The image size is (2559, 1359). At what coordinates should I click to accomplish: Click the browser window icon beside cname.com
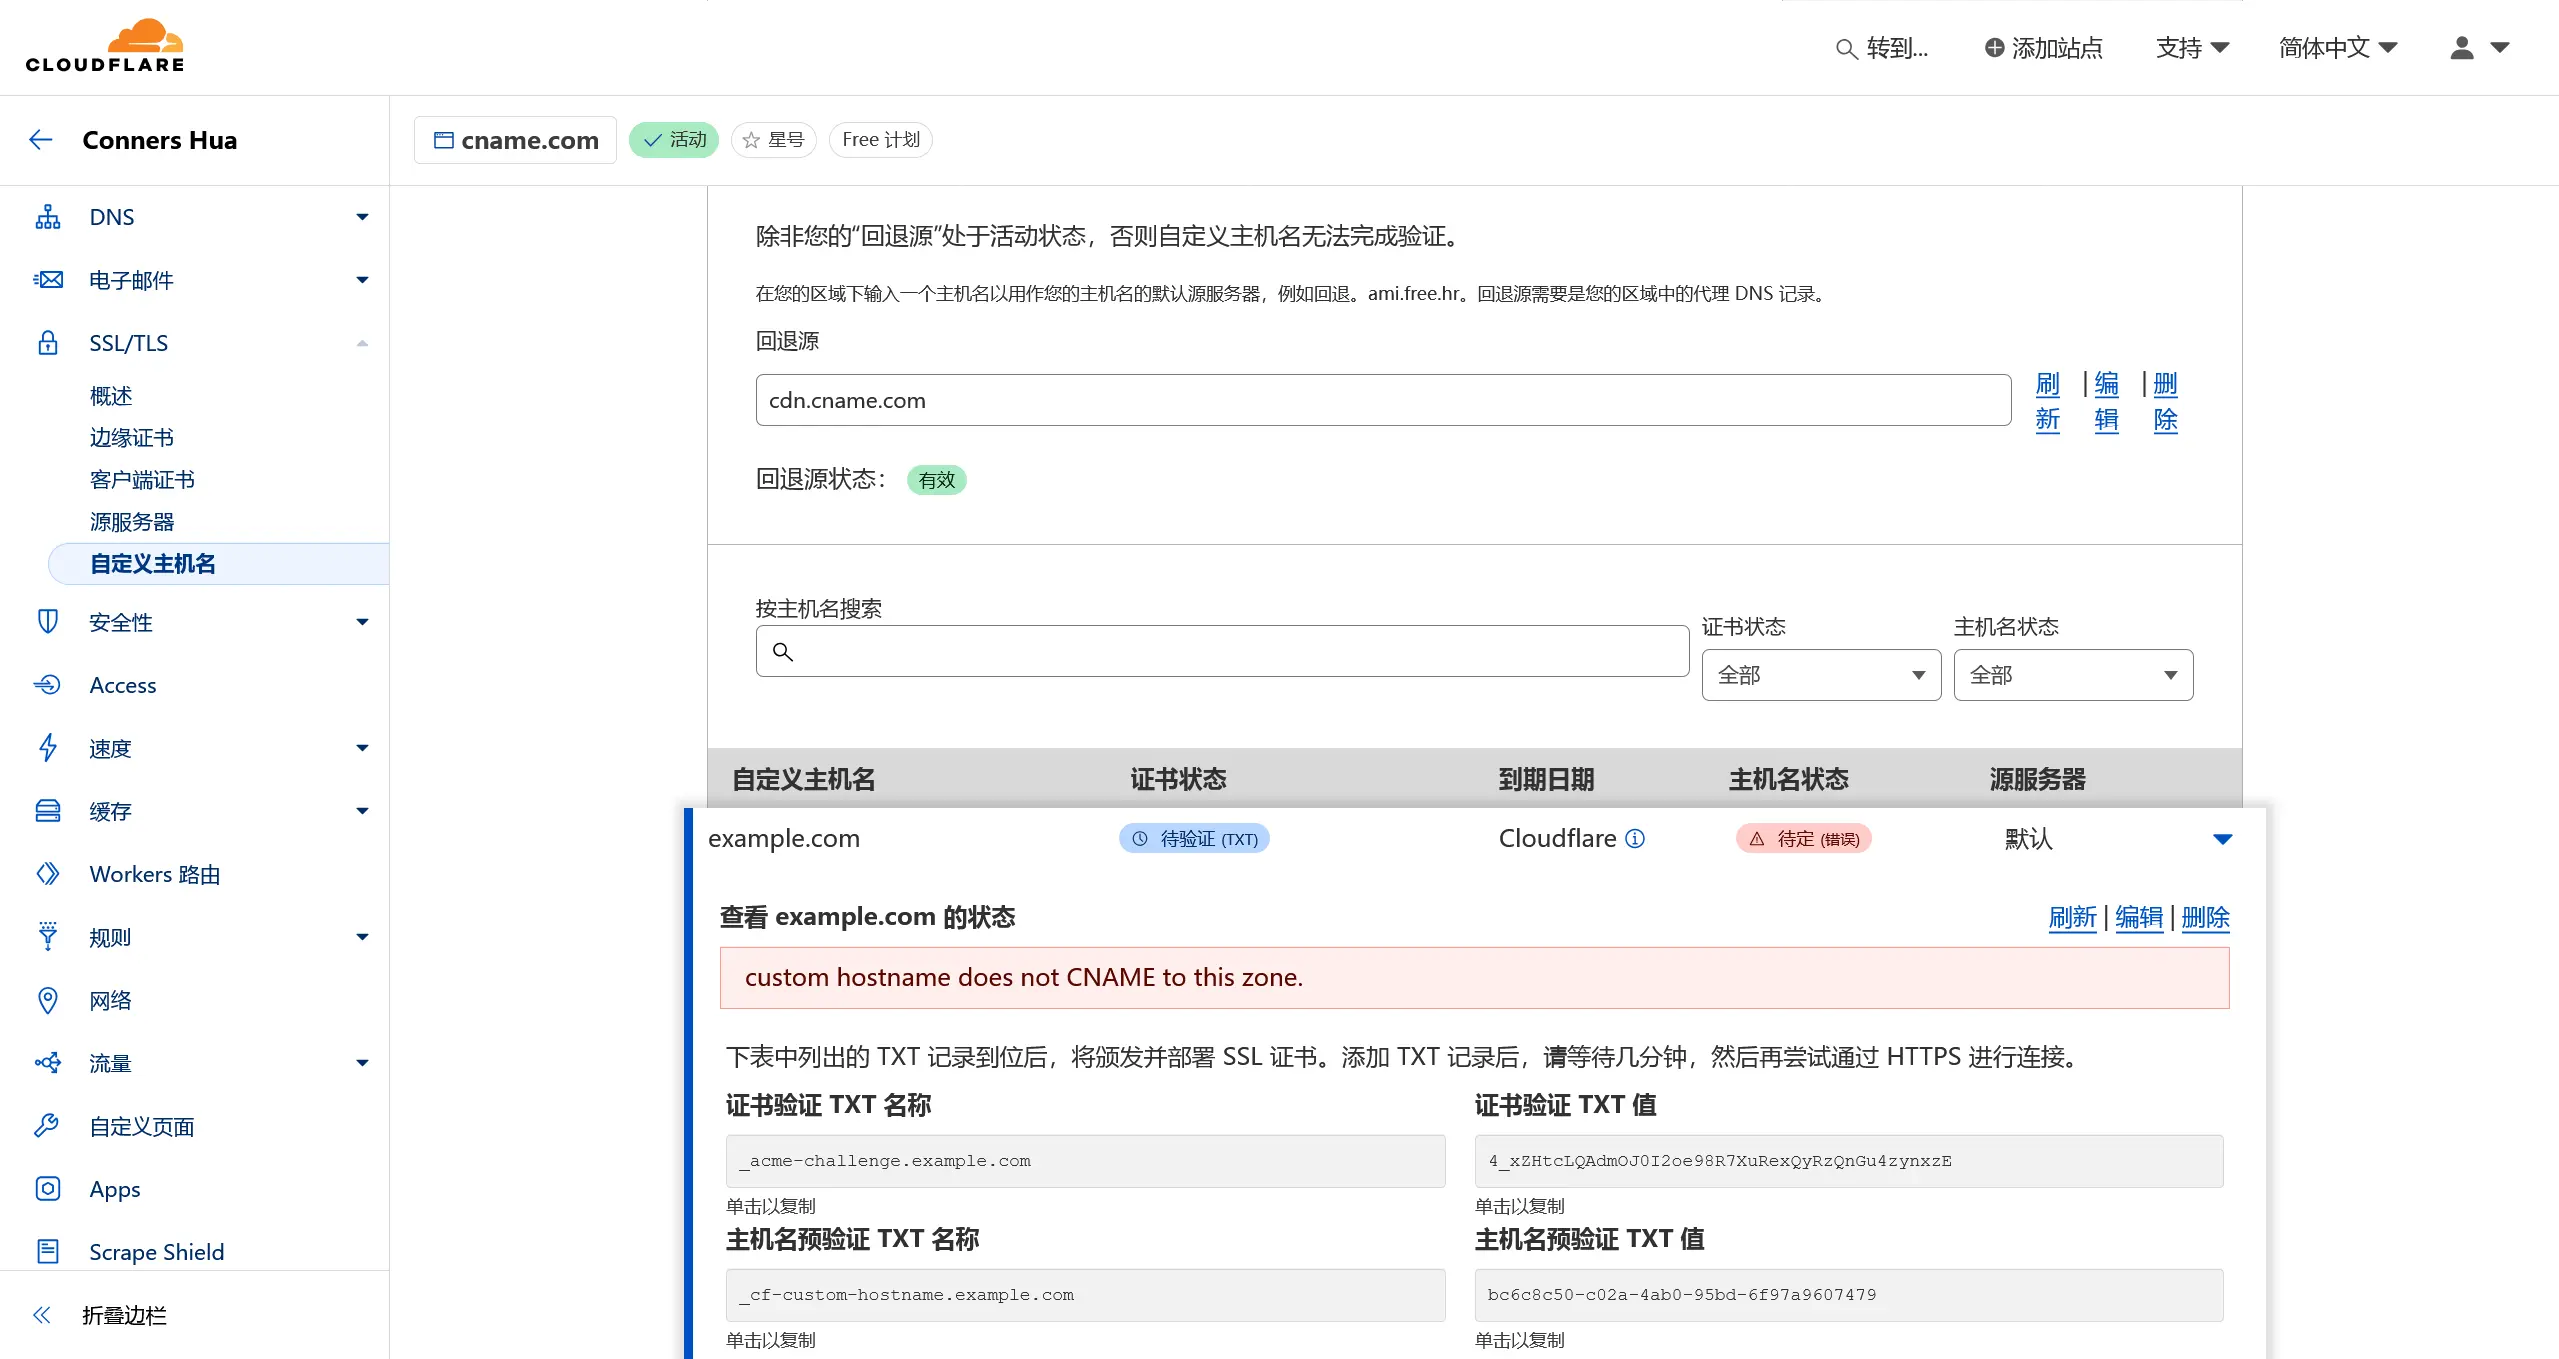coord(443,140)
